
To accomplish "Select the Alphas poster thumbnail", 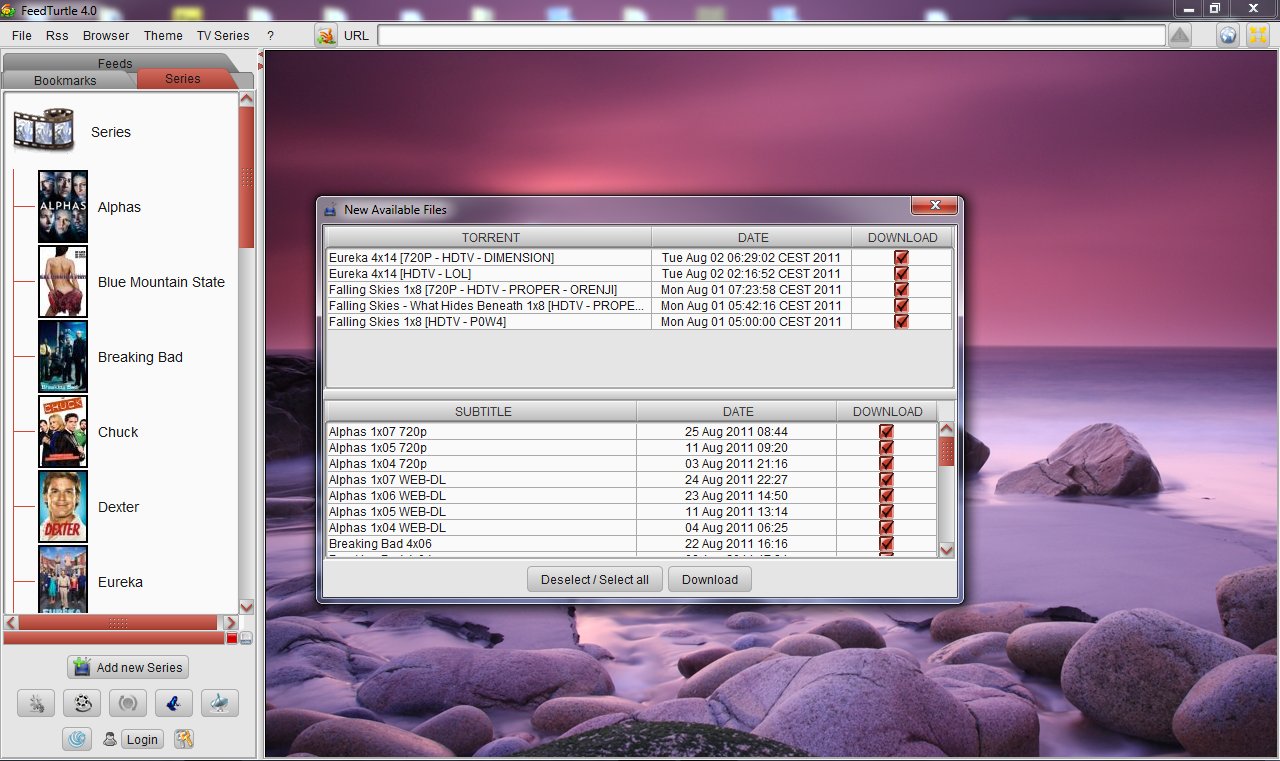I will pos(63,207).
